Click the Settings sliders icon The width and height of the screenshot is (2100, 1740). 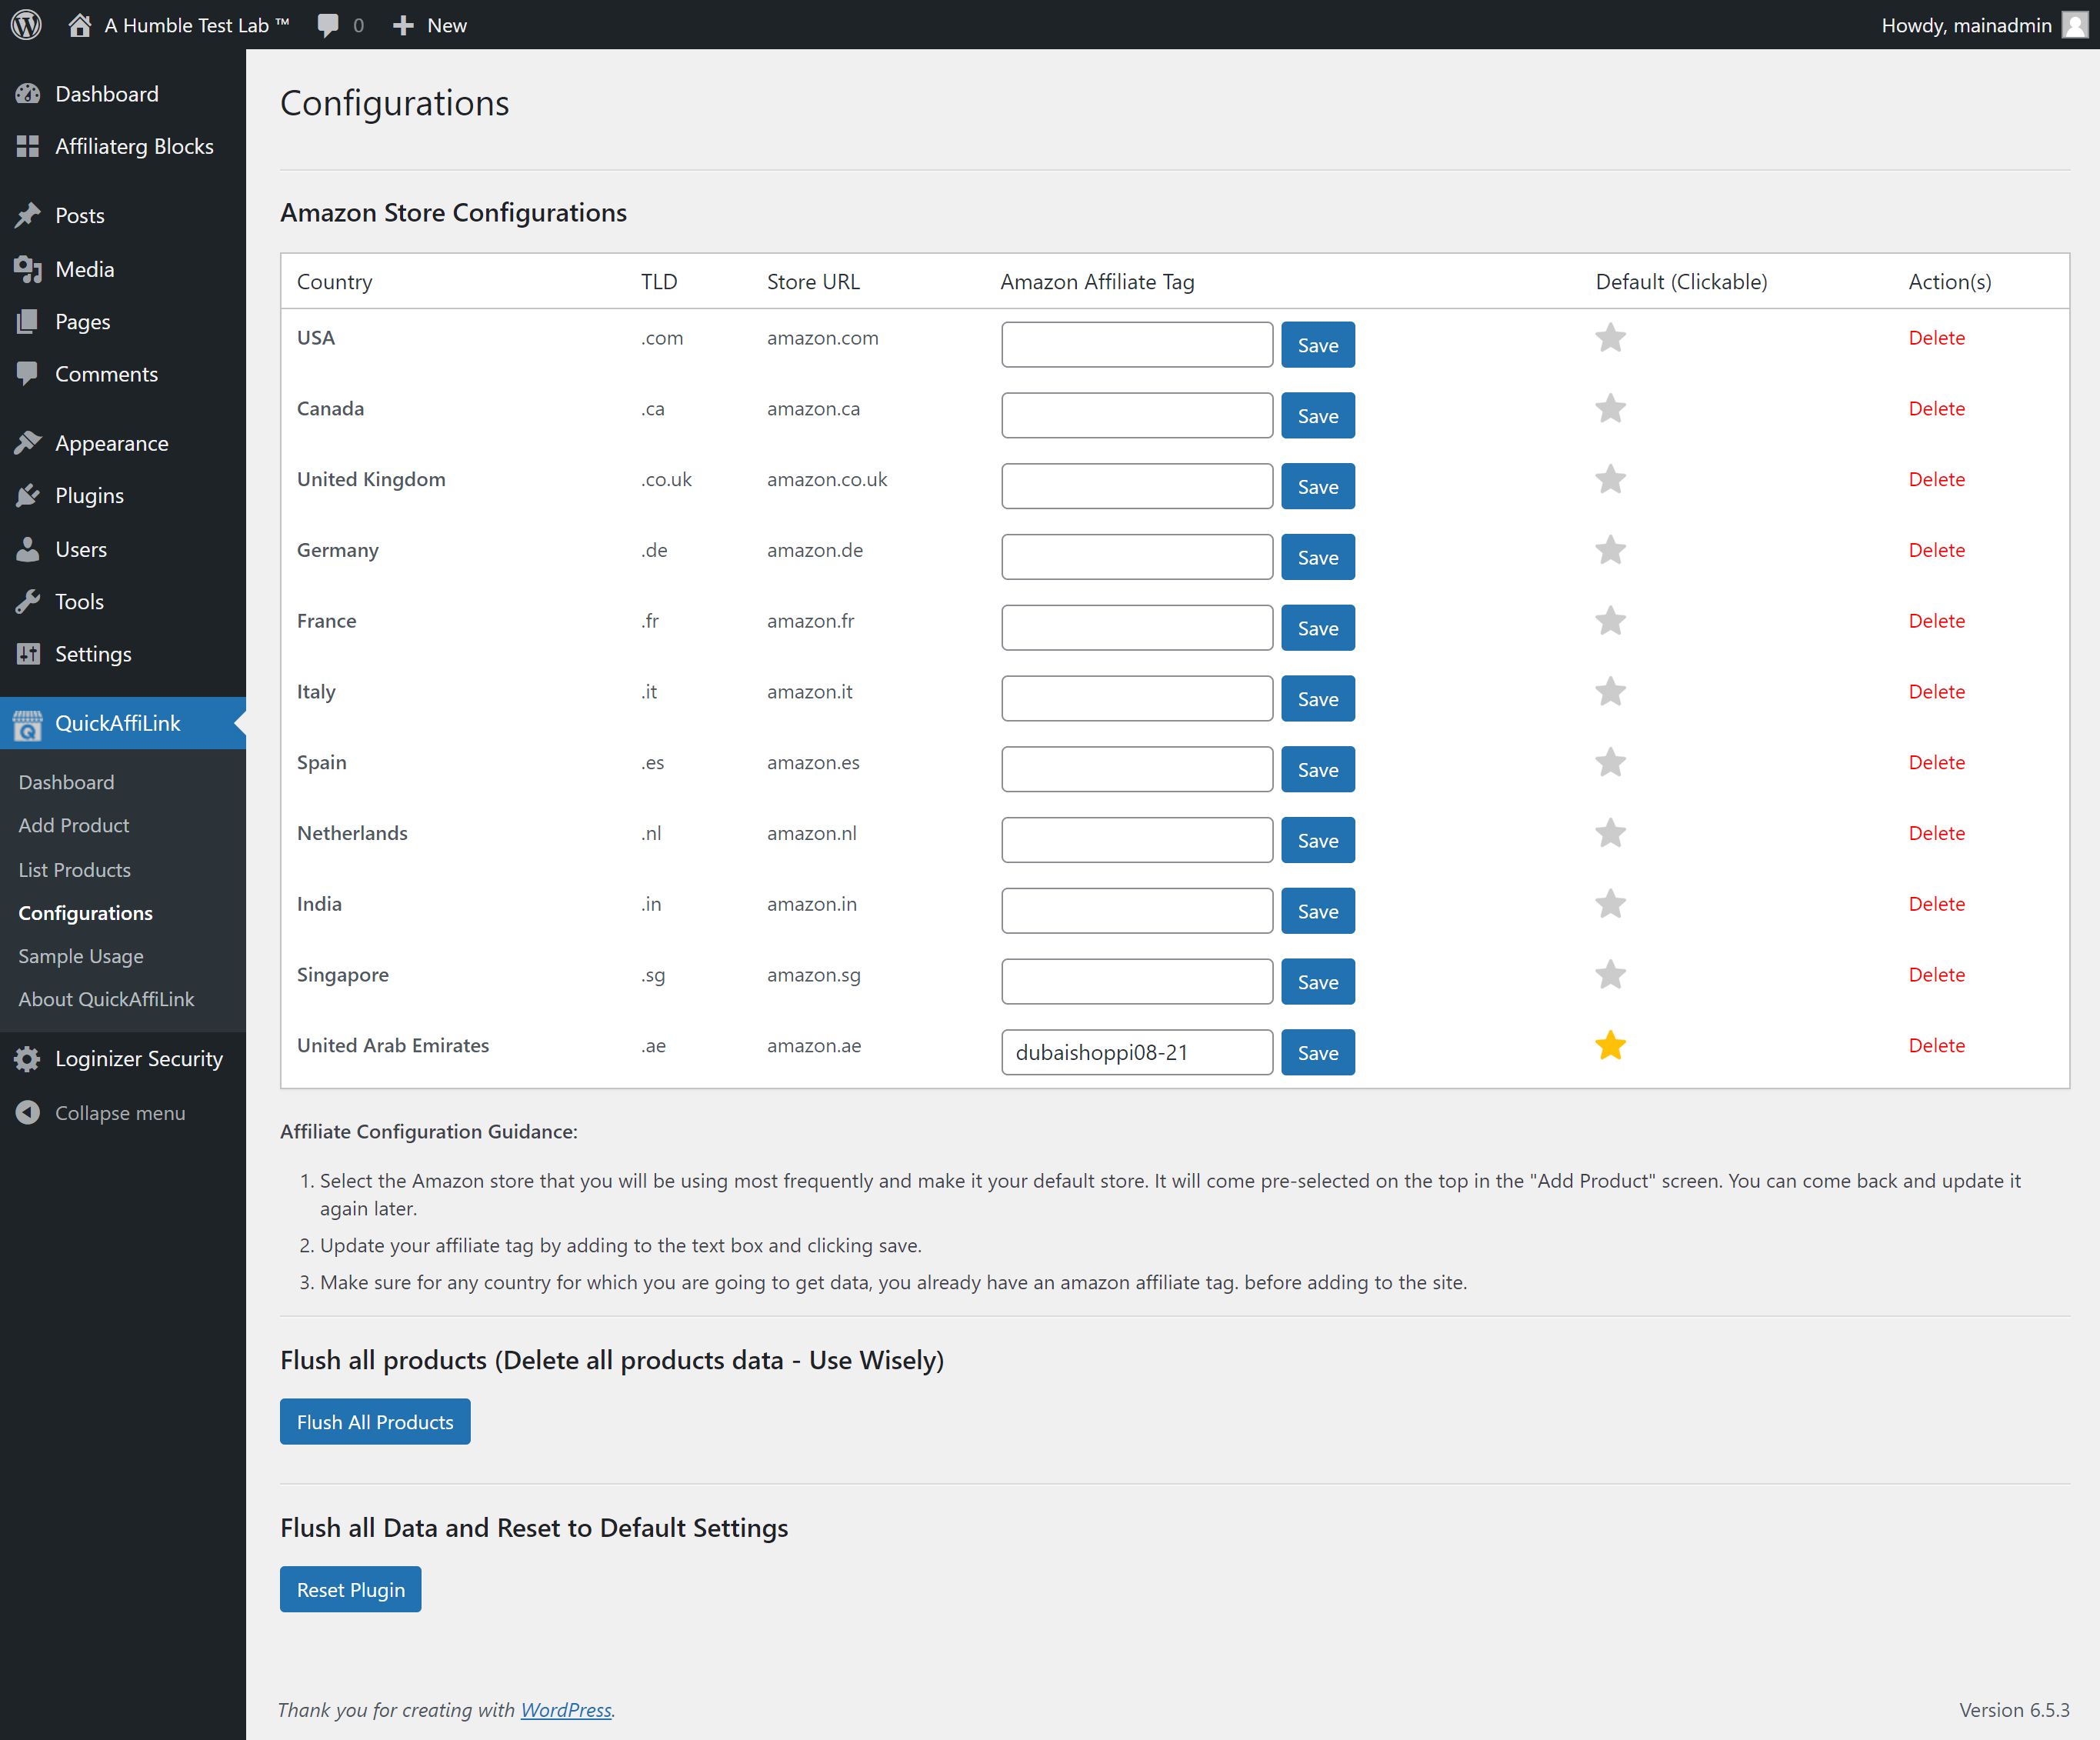28,654
